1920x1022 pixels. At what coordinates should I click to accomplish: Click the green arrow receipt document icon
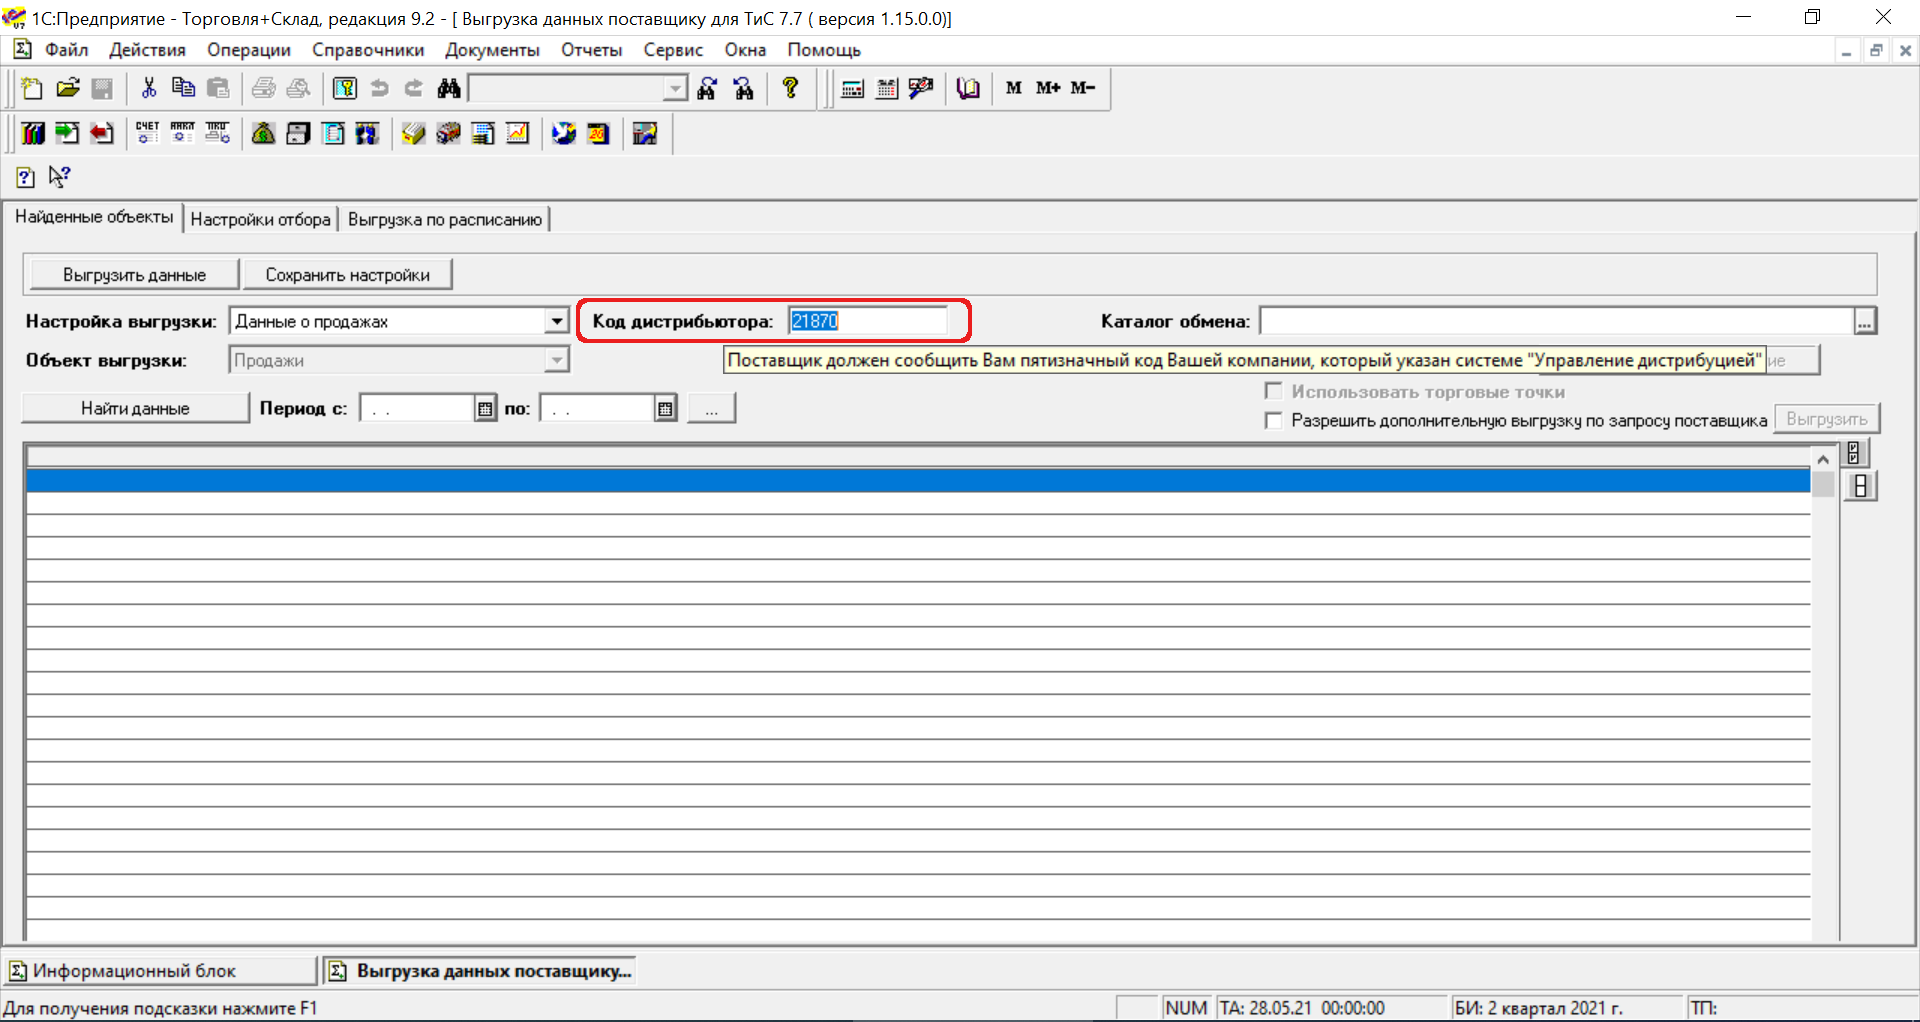coord(67,133)
